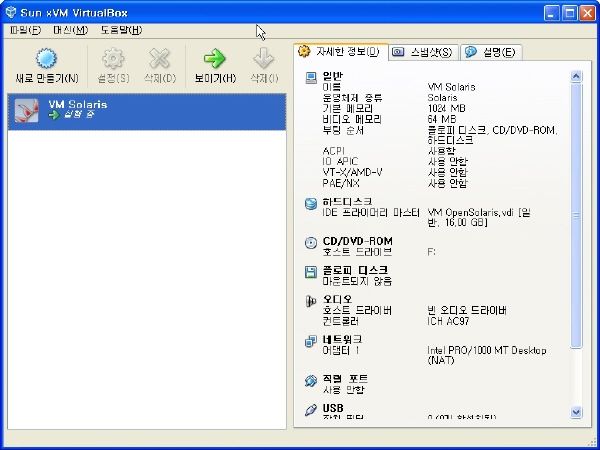Click the 'ICH AC97' audio controller value
The image size is (600, 450).
448,321
